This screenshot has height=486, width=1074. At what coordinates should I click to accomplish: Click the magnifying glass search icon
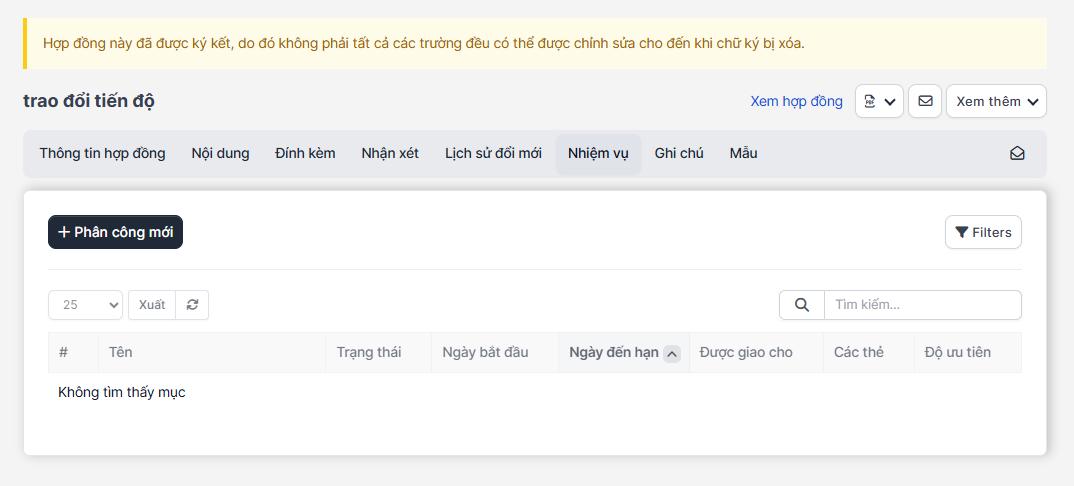801,305
